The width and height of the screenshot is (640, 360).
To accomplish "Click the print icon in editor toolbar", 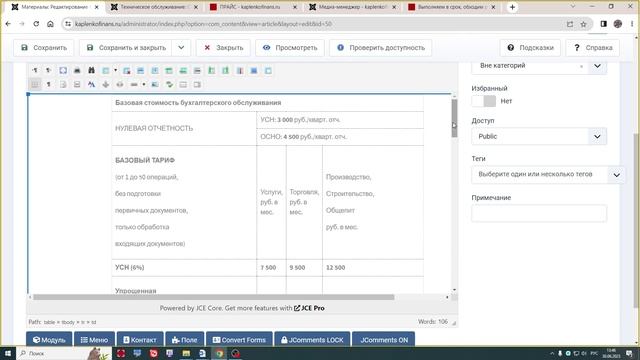I will pos(77,71).
